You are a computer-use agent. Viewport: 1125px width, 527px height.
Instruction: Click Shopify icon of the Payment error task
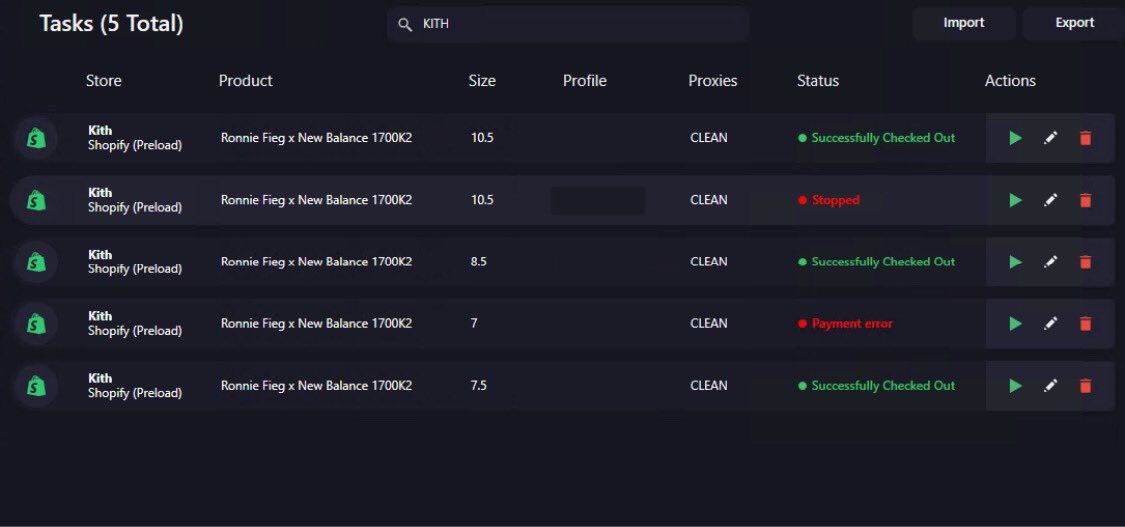coord(36,324)
